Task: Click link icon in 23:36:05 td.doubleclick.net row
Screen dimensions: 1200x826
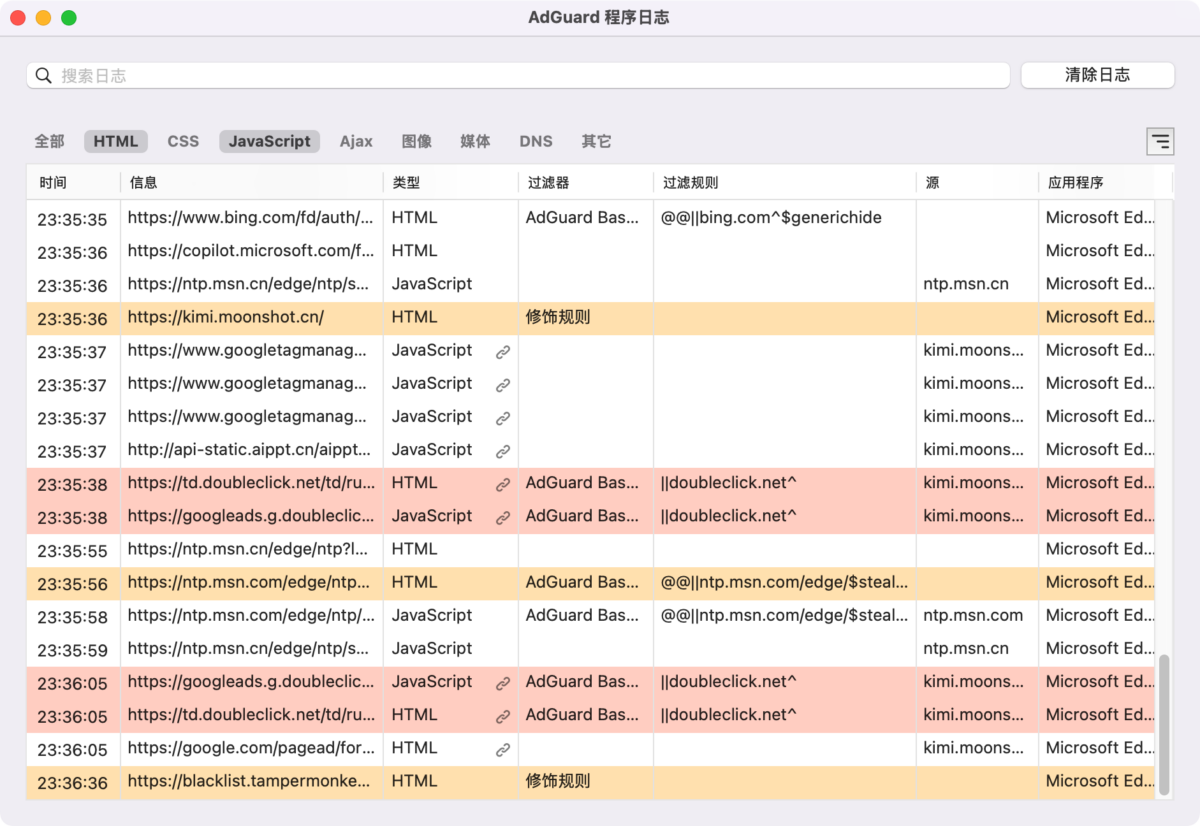Action: [x=503, y=716]
